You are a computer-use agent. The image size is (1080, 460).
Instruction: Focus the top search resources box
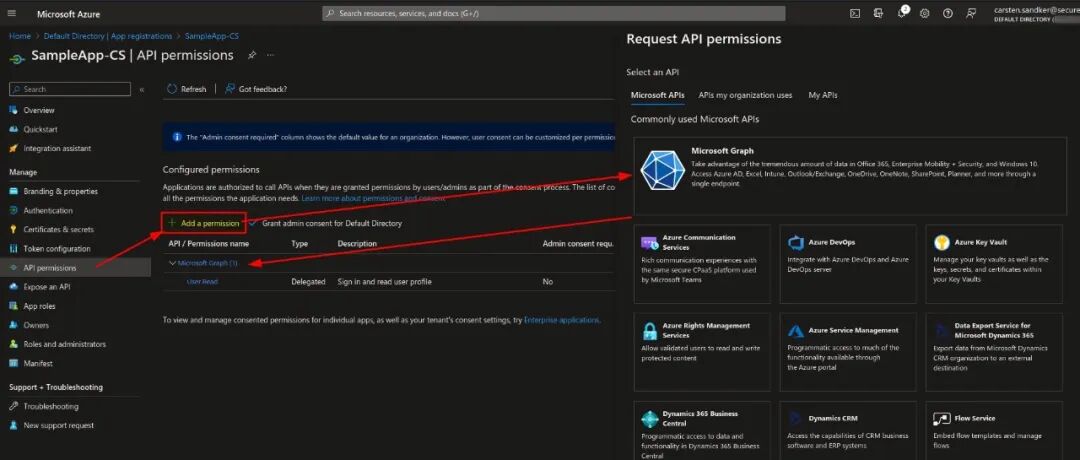(554, 14)
